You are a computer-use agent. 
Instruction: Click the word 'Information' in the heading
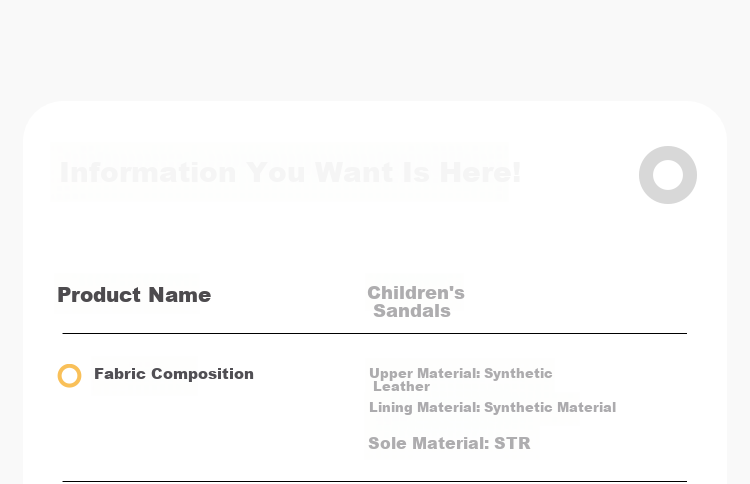point(148,172)
